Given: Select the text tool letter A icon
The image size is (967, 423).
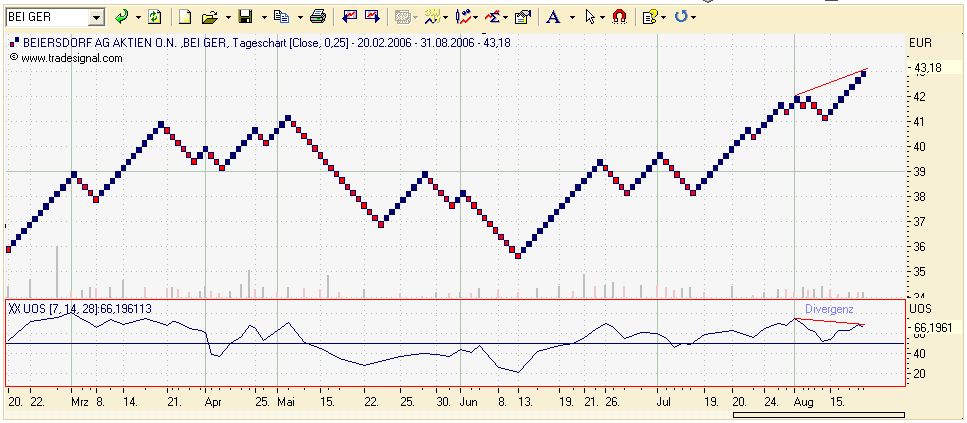Looking at the screenshot, I should point(553,17).
